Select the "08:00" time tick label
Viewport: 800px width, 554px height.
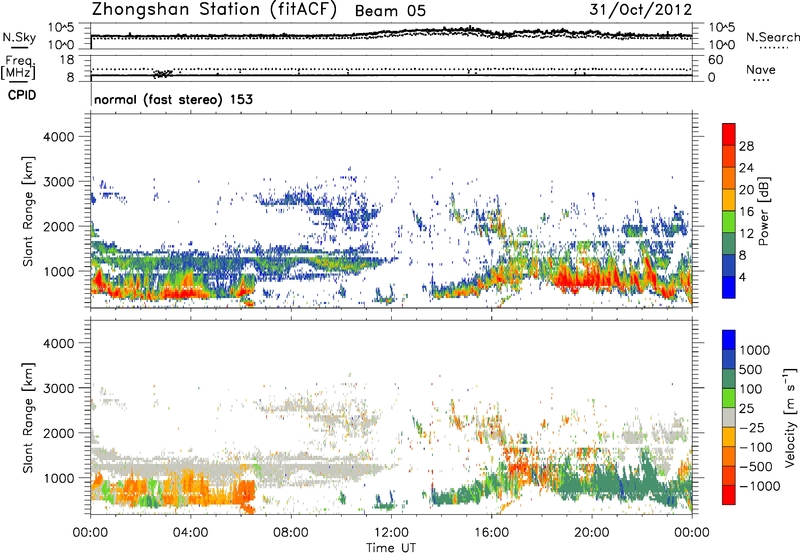pyautogui.click(x=291, y=533)
